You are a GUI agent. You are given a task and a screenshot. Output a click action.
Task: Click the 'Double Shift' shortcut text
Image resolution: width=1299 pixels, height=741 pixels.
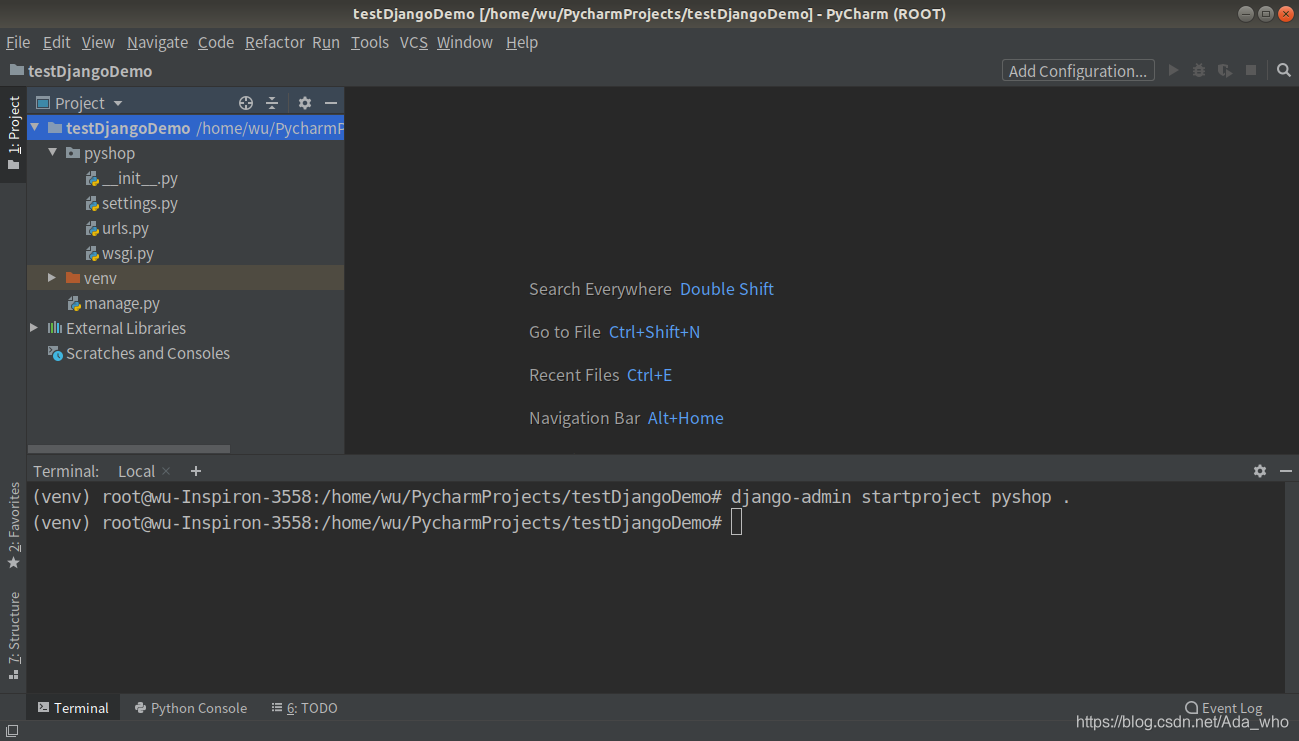(727, 289)
